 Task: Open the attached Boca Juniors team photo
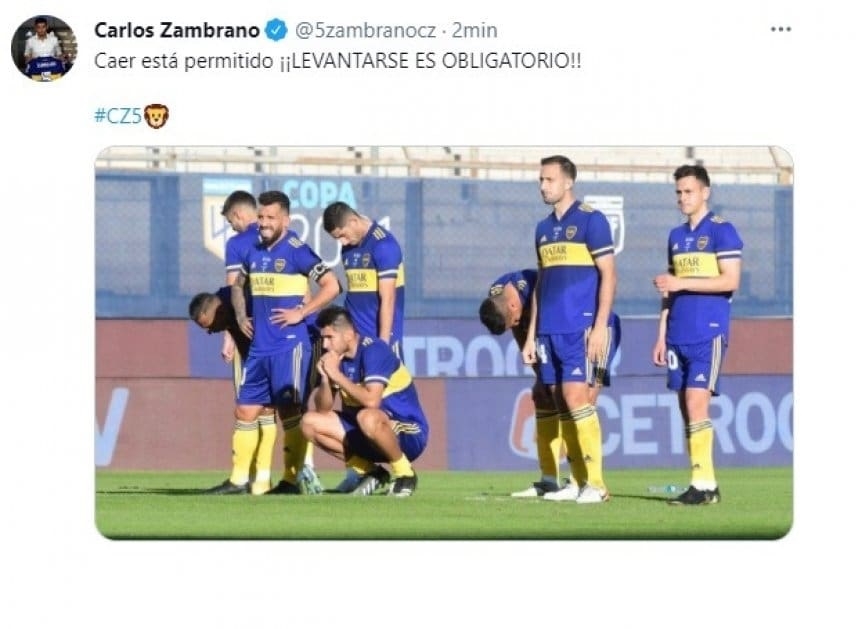pyautogui.click(x=444, y=343)
